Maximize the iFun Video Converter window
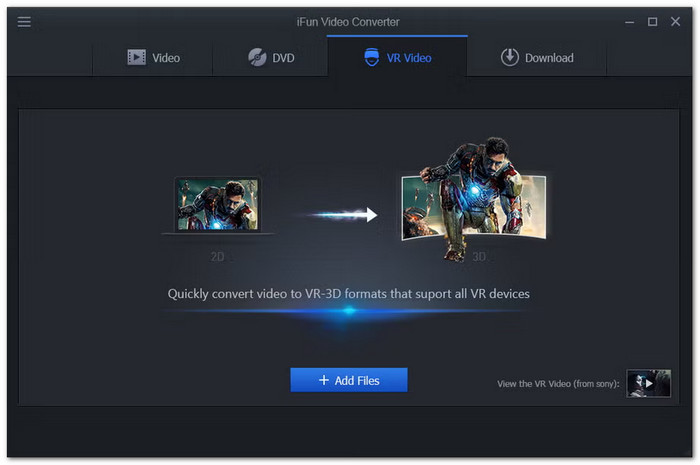This screenshot has width=700, height=465. pyautogui.click(x=652, y=22)
